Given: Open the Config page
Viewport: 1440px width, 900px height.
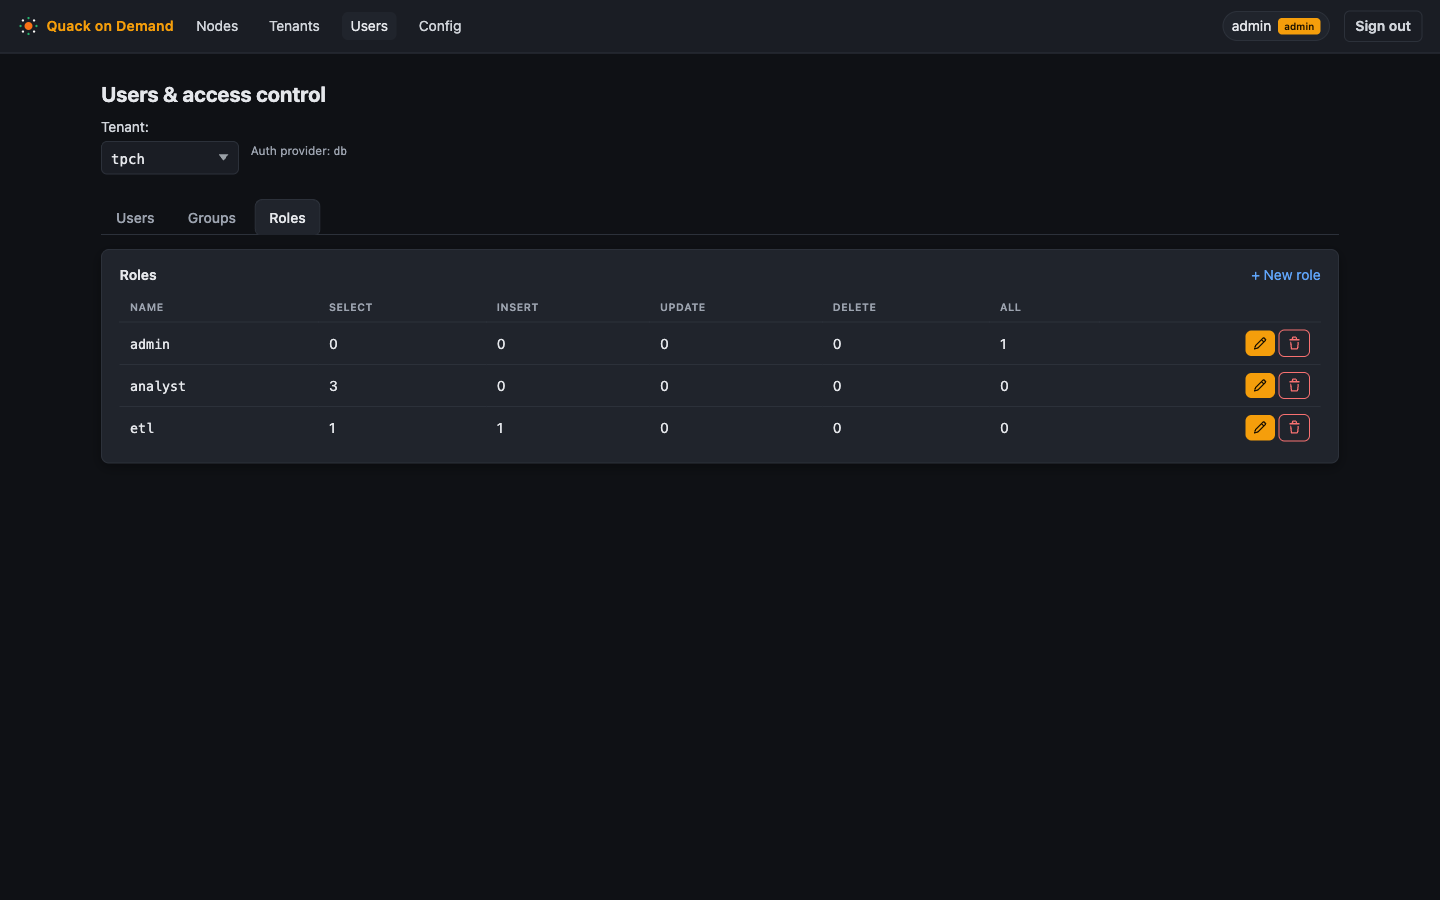Looking at the screenshot, I should coord(440,26).
